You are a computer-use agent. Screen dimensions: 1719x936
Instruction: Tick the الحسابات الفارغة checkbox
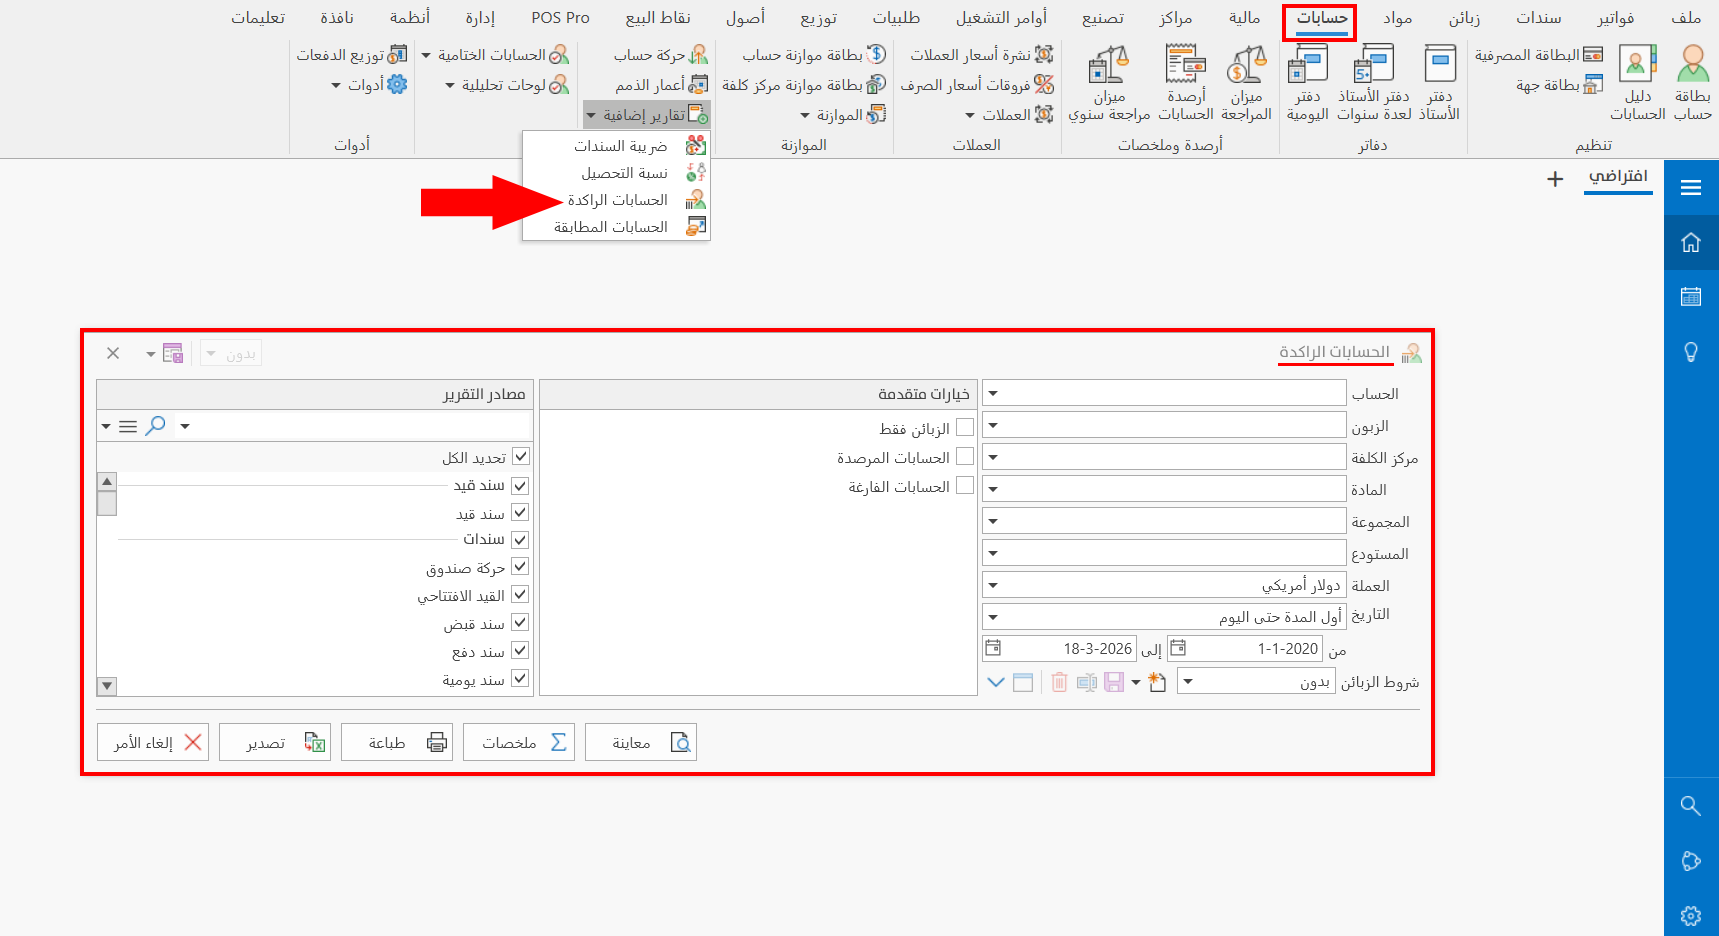(x=965, y=485)
